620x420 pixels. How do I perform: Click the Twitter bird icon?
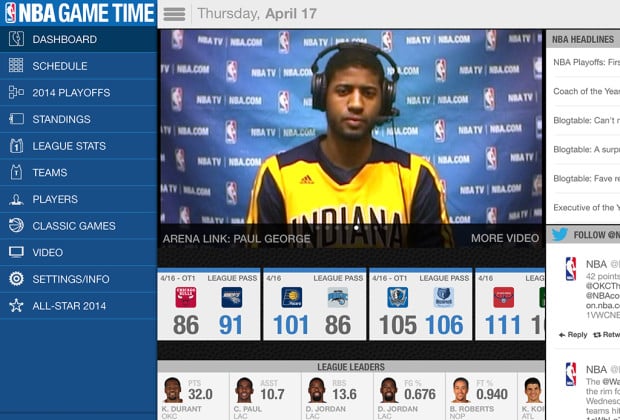pyautogui.click(x=560, y=235)
